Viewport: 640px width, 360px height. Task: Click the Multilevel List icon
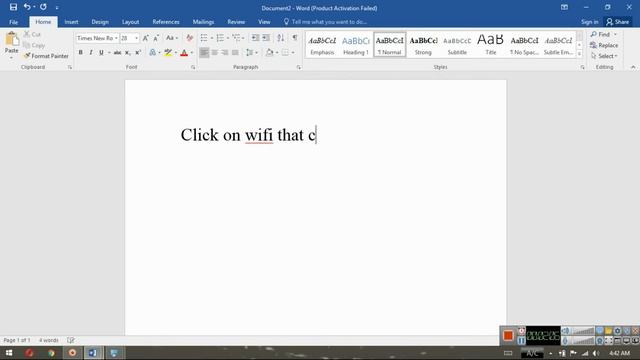(x=236, y=38)
